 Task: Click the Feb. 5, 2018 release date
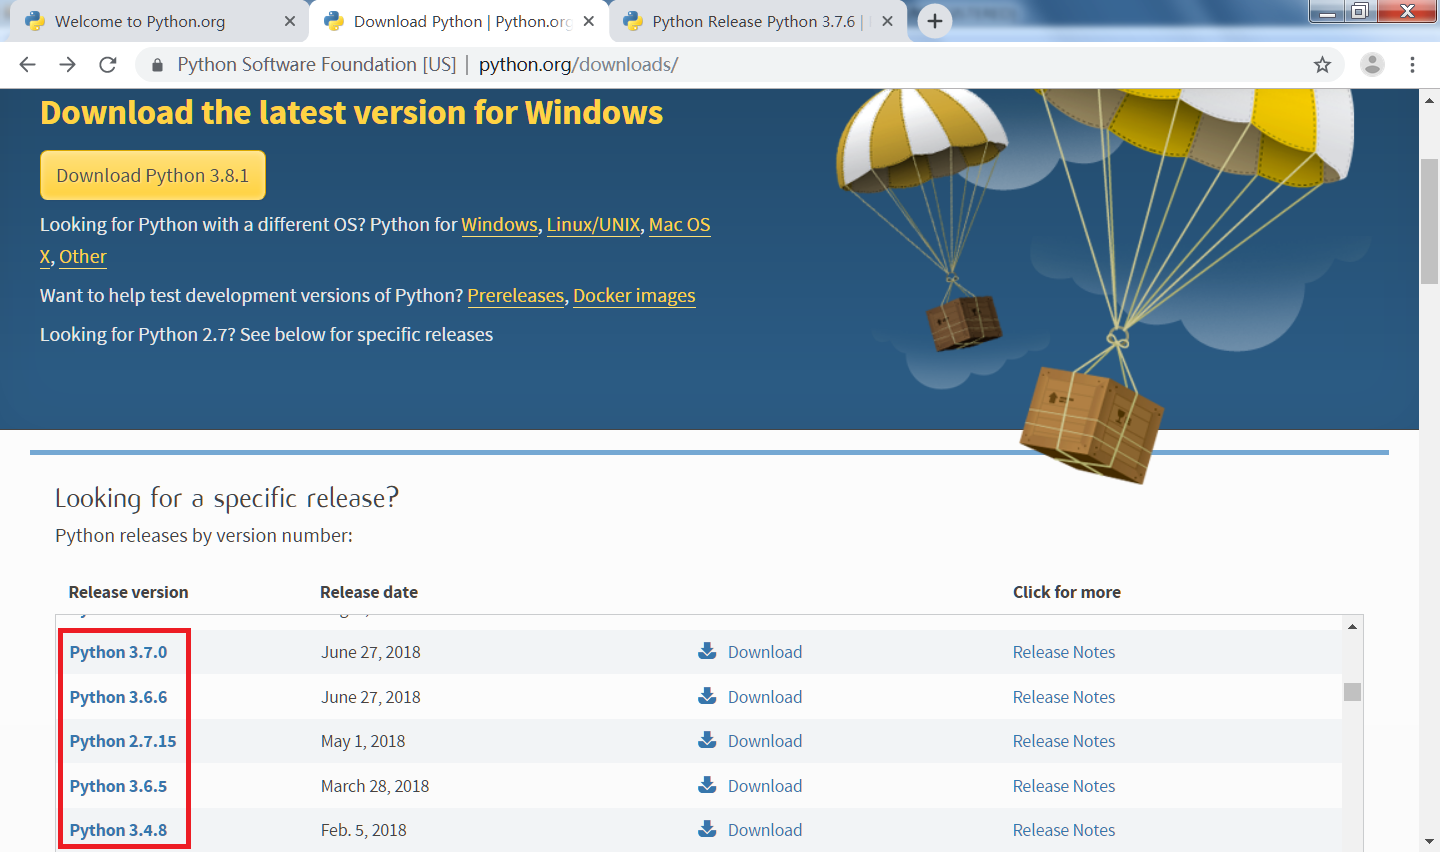pos(364,830)
